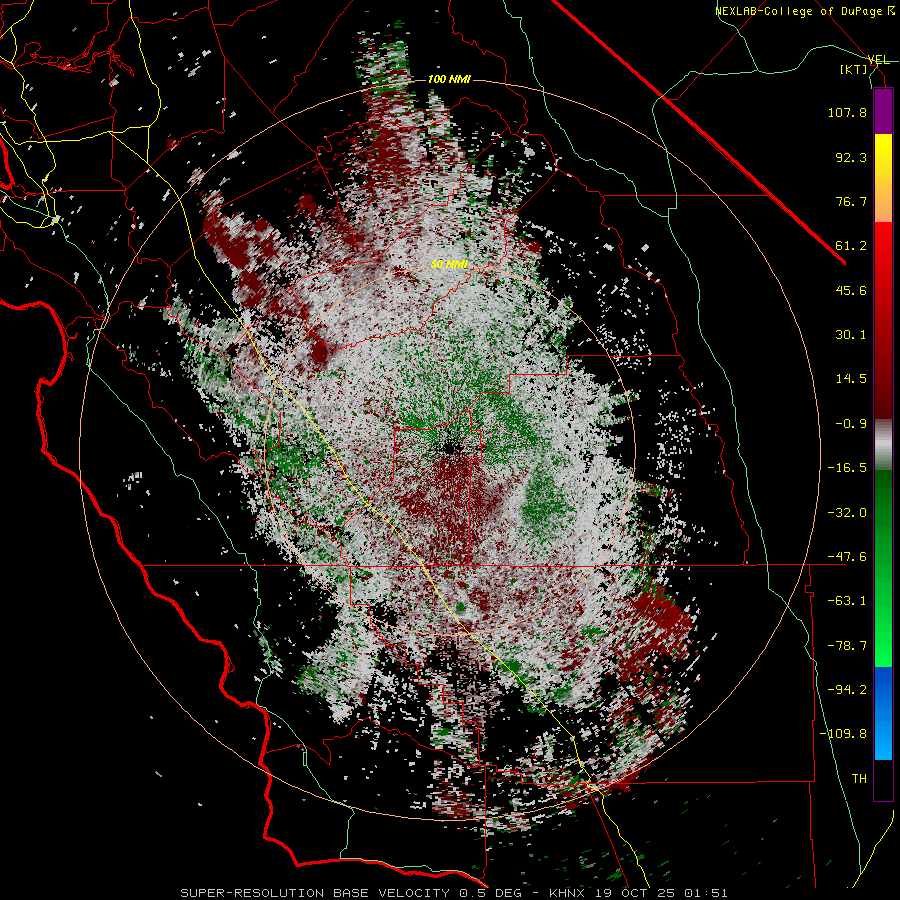Click the 100 NMI range ring label
Viewport: 900px width, 900px height.
tap(449, 79)
